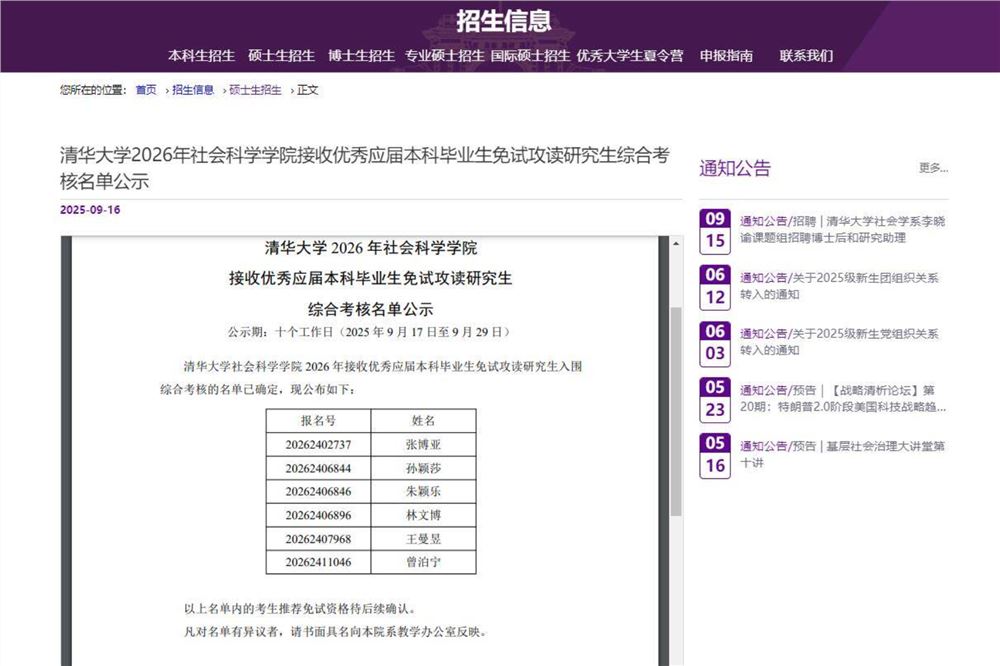Click the 09/15 date badge icon
The image size is (1000, 666).
715,230
